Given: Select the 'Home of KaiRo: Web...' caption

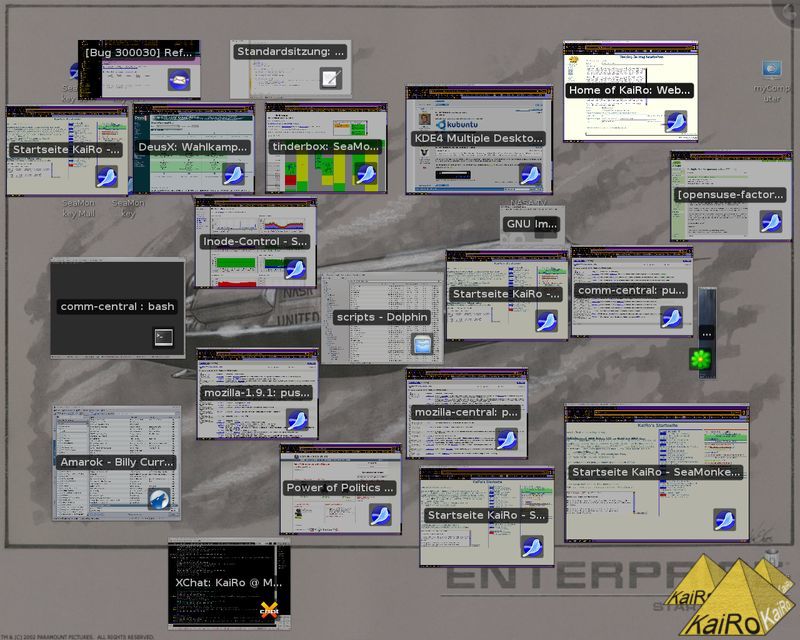Looking at the screenshot, I should (x=629, y=90).
